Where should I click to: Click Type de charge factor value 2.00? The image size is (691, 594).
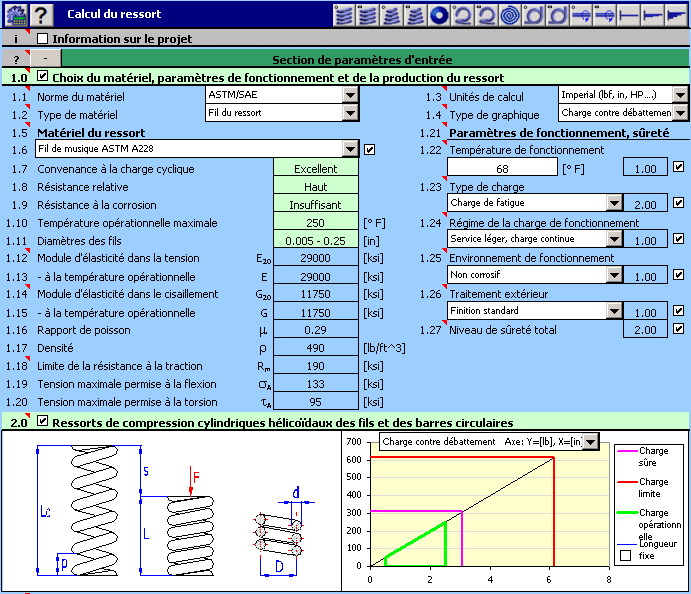[645, 204]
